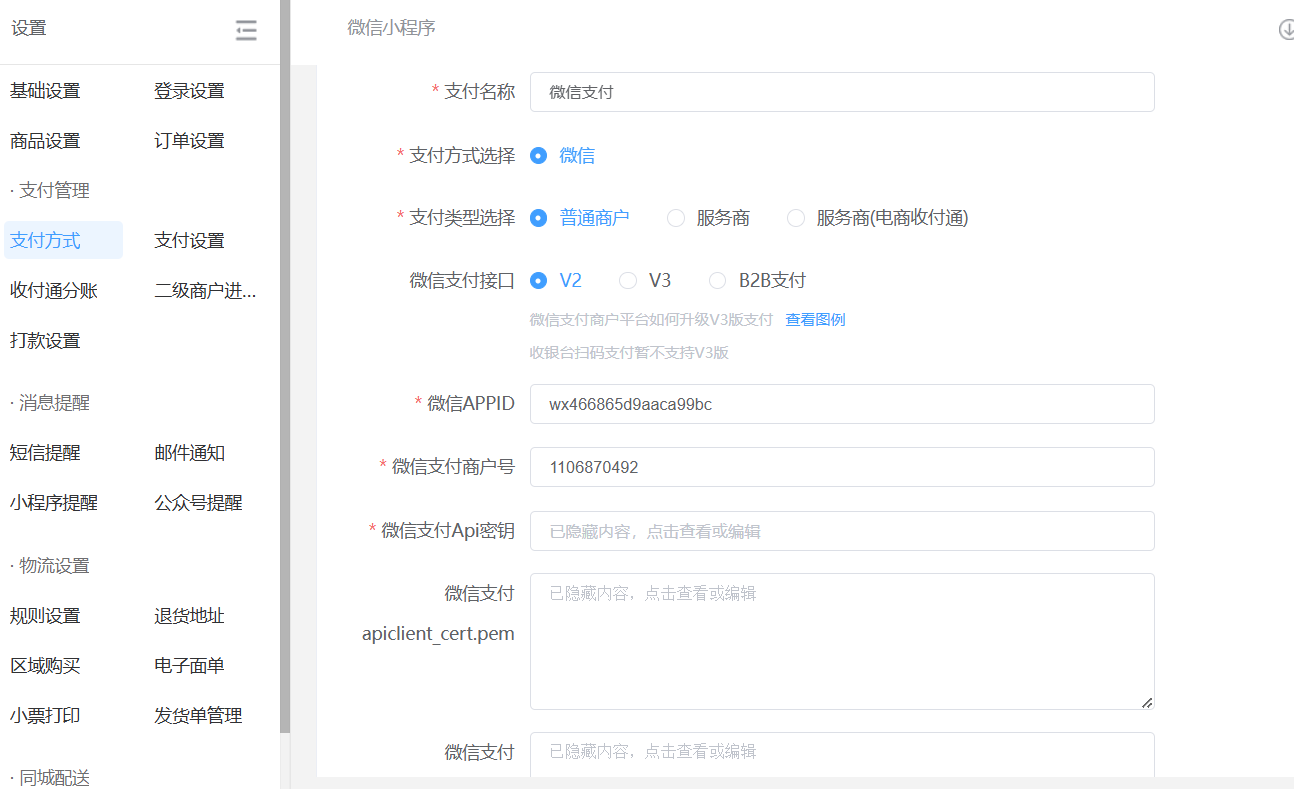
Task: Click the 微信支付商户号 input field
Action: (x=842, y=467)
